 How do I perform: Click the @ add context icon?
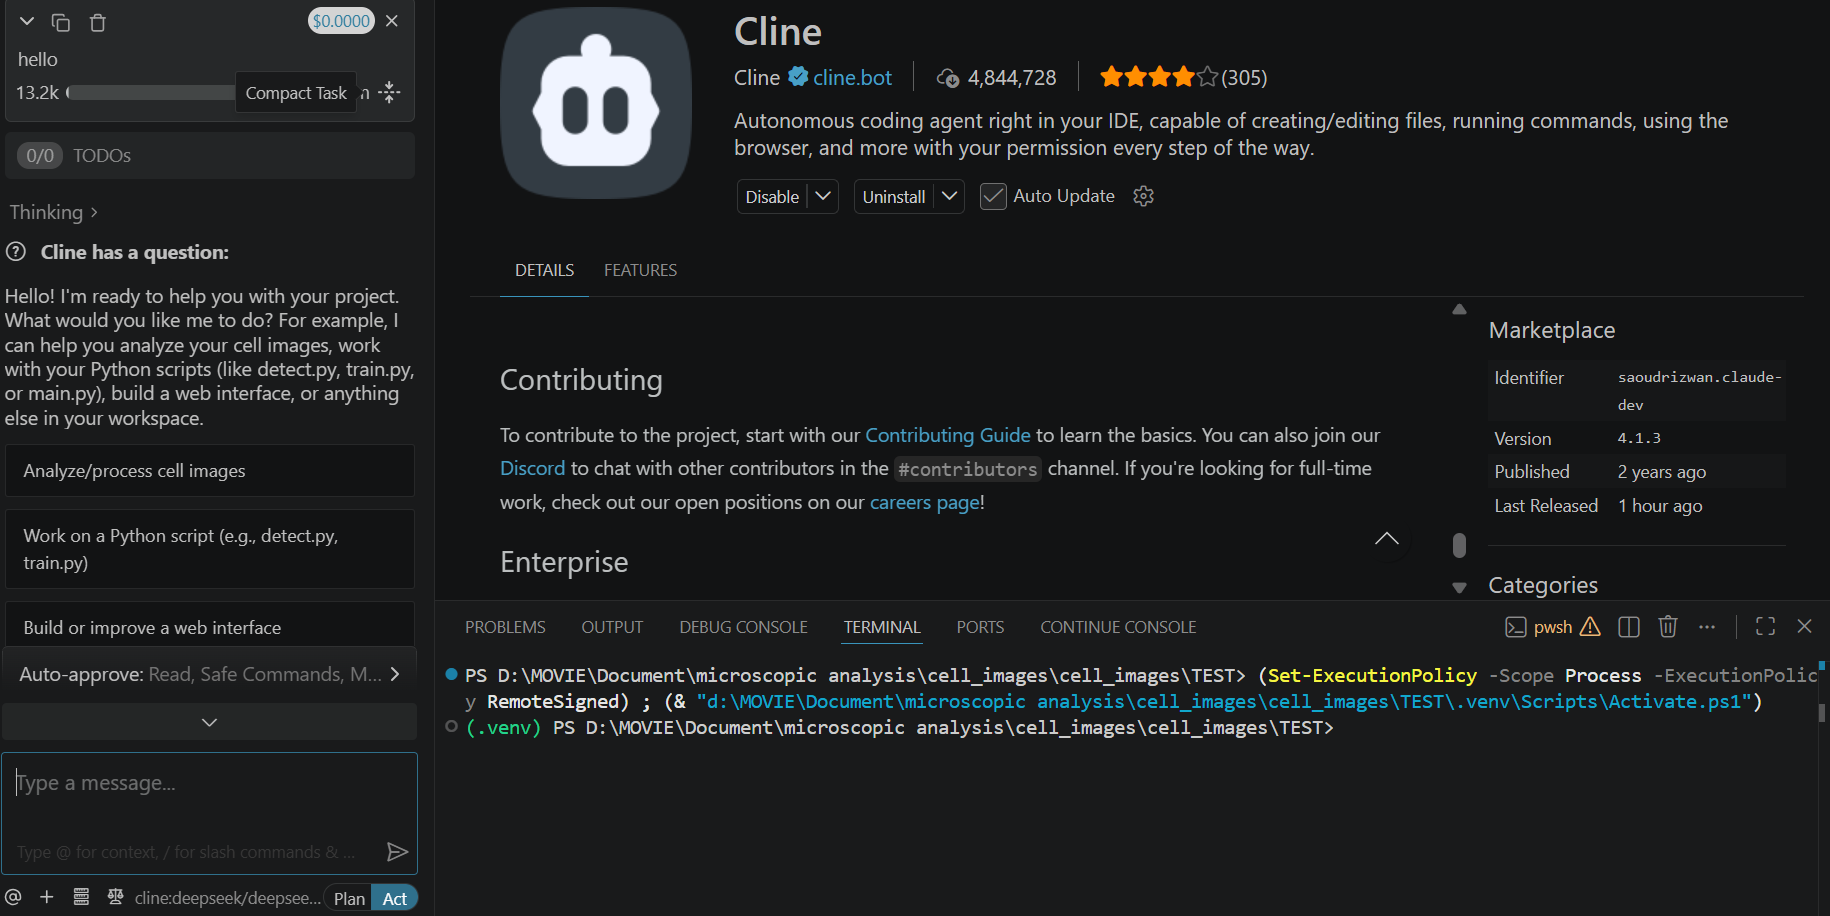pos(13,897)
